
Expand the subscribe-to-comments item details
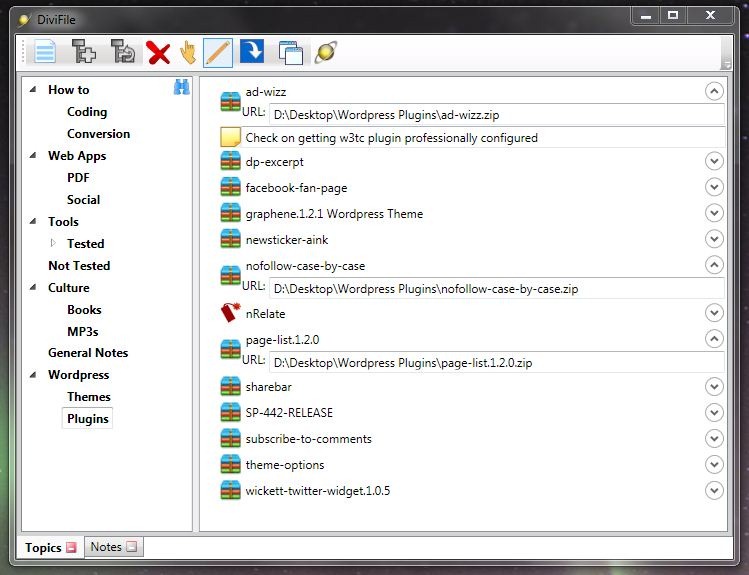[714, 438]
